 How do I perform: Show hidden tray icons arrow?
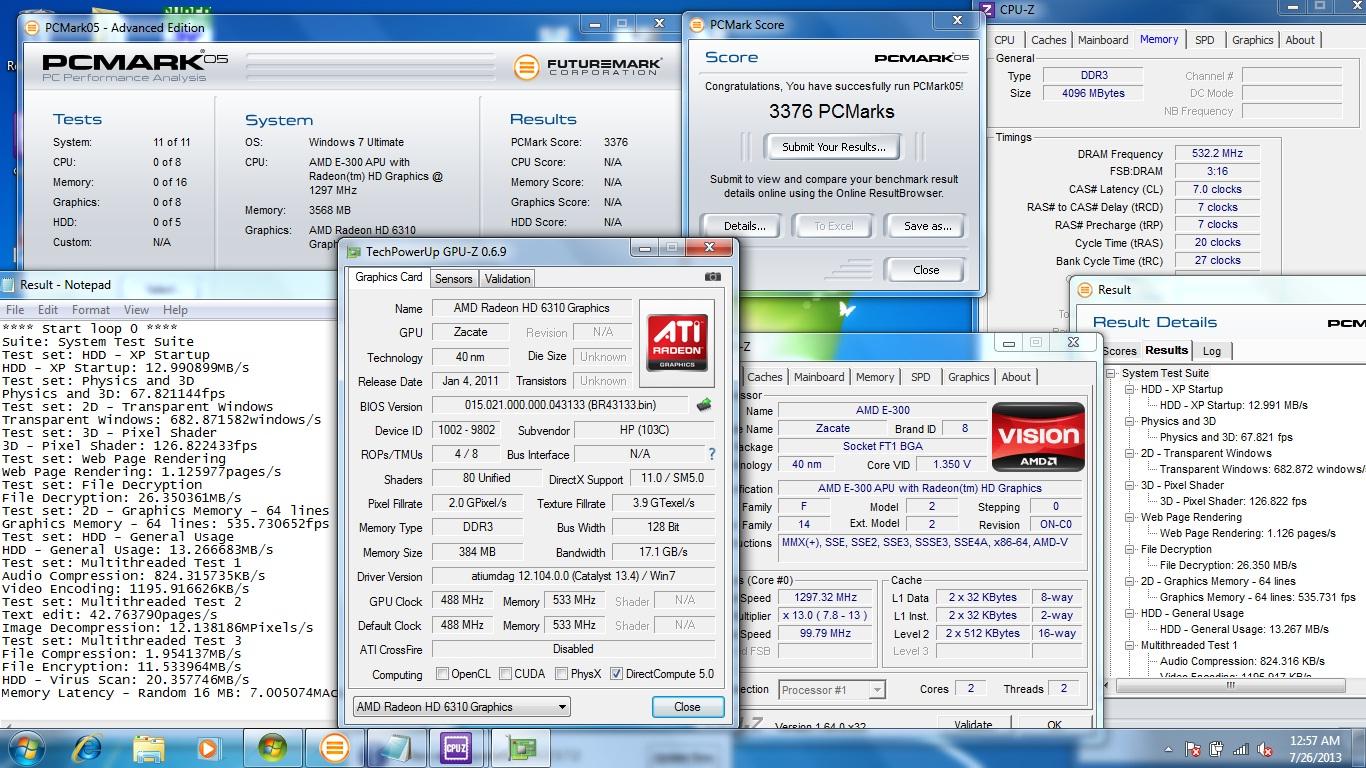[1169, 749]
